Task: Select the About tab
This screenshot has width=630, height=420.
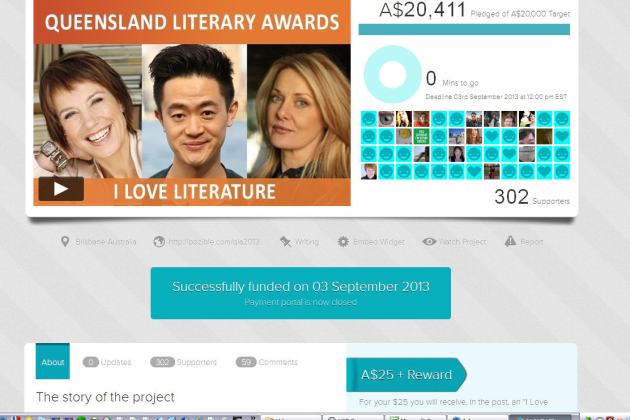Action: pos(53,361)
